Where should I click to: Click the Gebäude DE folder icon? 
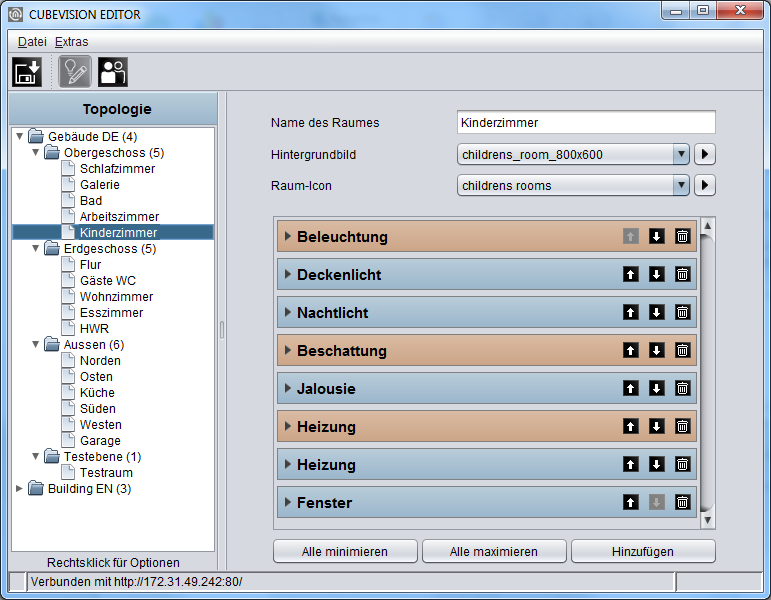(x=35, y=136)
